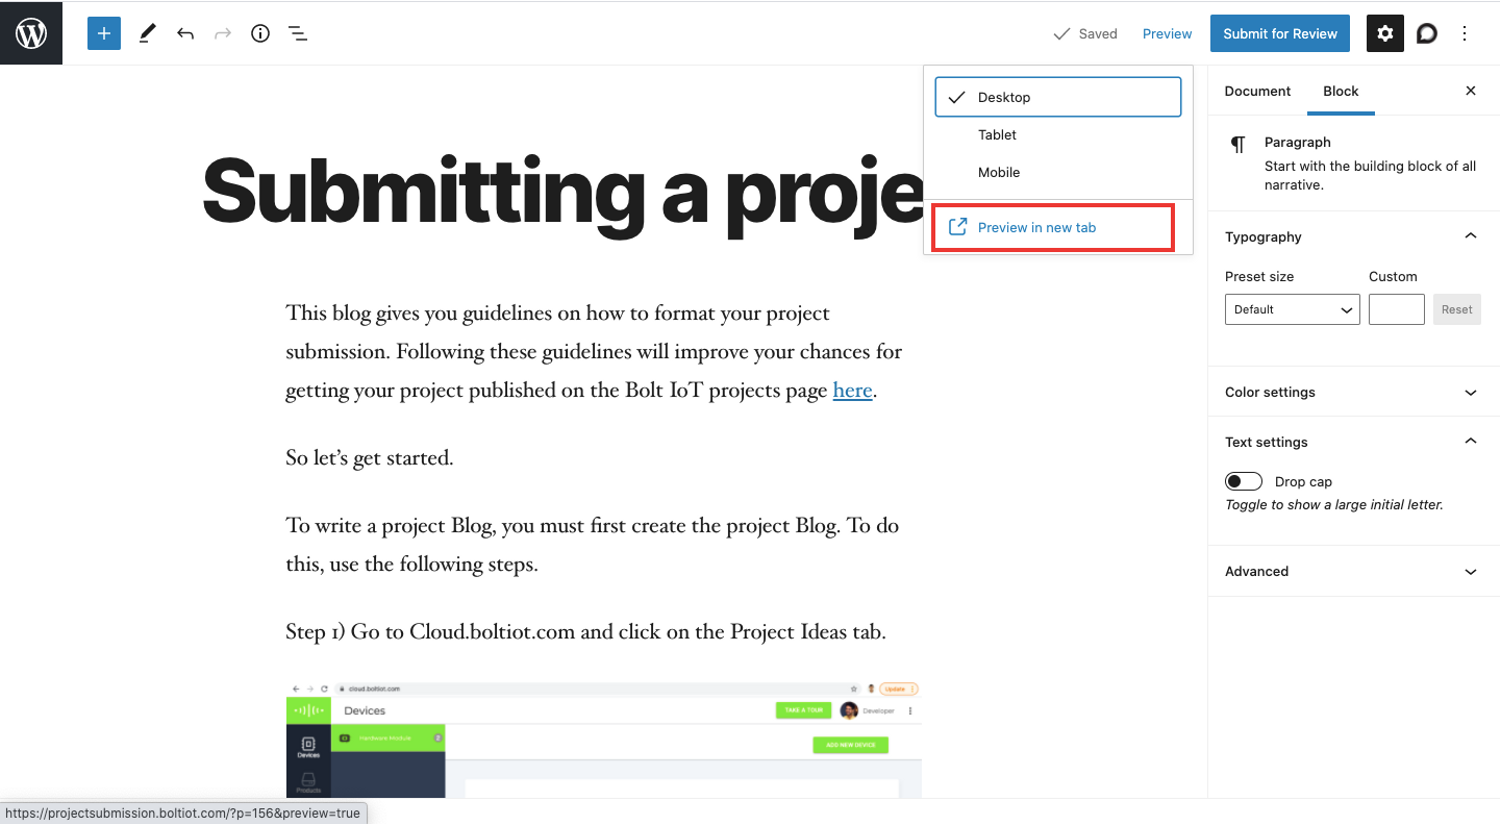This screenshot has height=824, width=1500.
Task: Expand the Color settings panel
Action: [1351, 392]
